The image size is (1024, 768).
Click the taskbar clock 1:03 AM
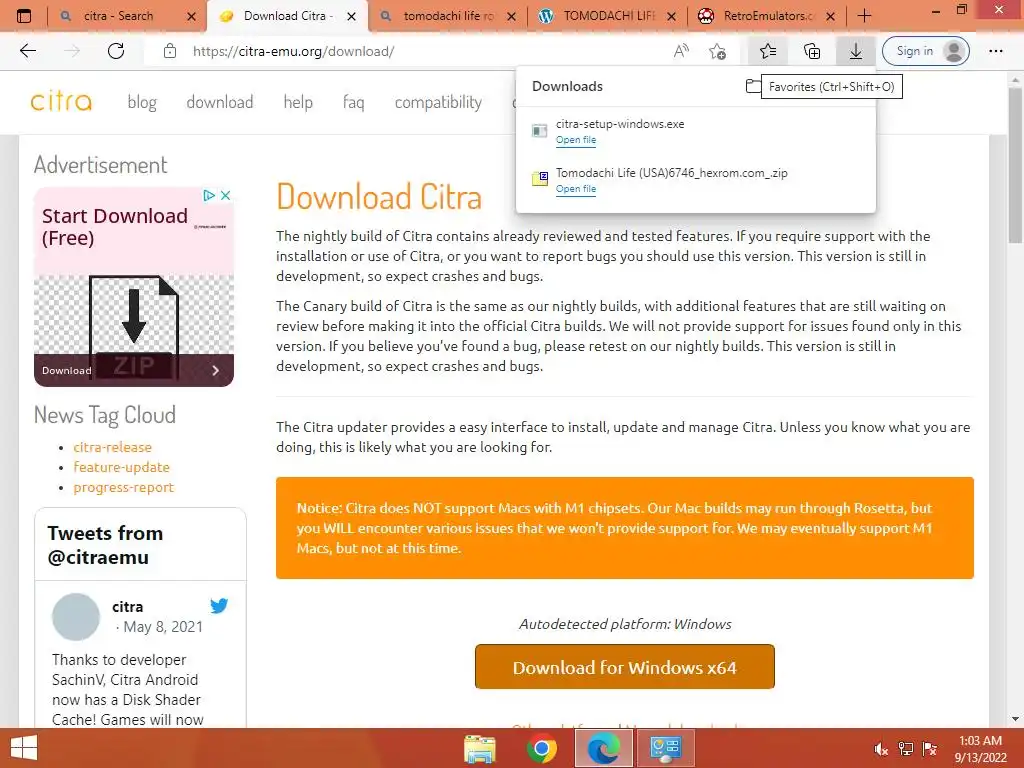(x=980, y=741)
